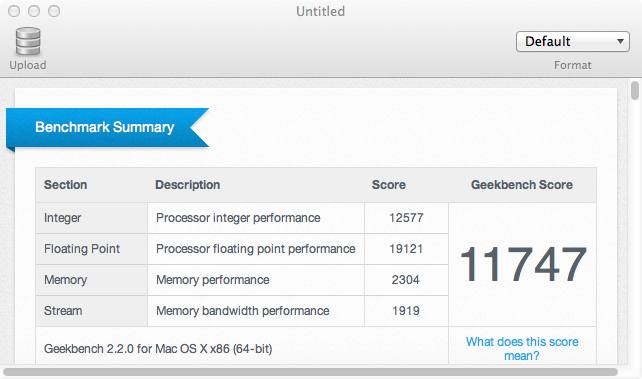Screen dimensions: 642x379
Task: Click the Upload database icon
Action: coord(28,41)
